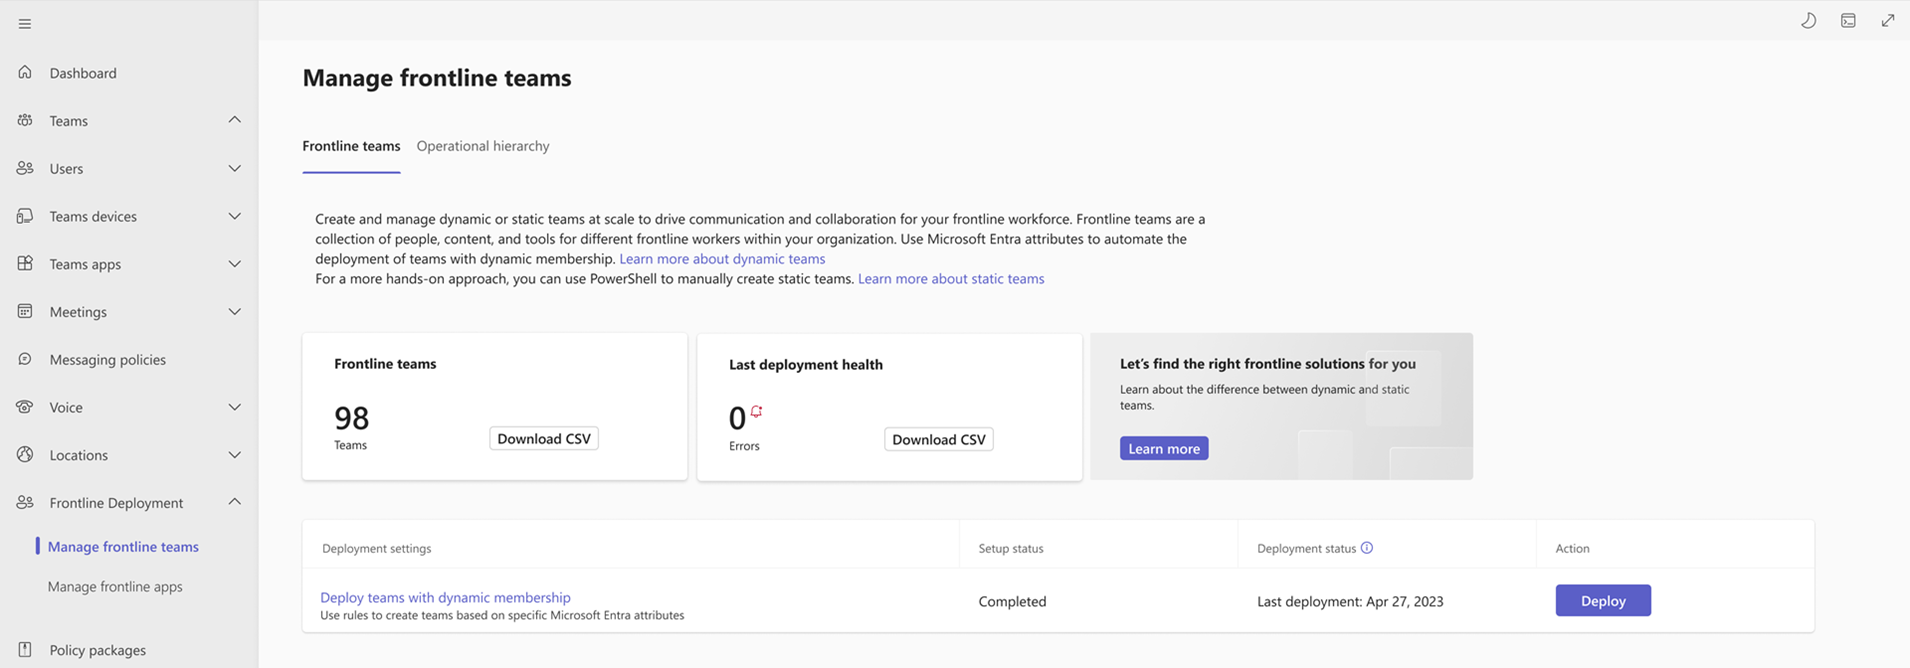This screenshot has width=1910, height=668.
Task: Click the Frontline teams card title
Action: [x=385, y=364]
